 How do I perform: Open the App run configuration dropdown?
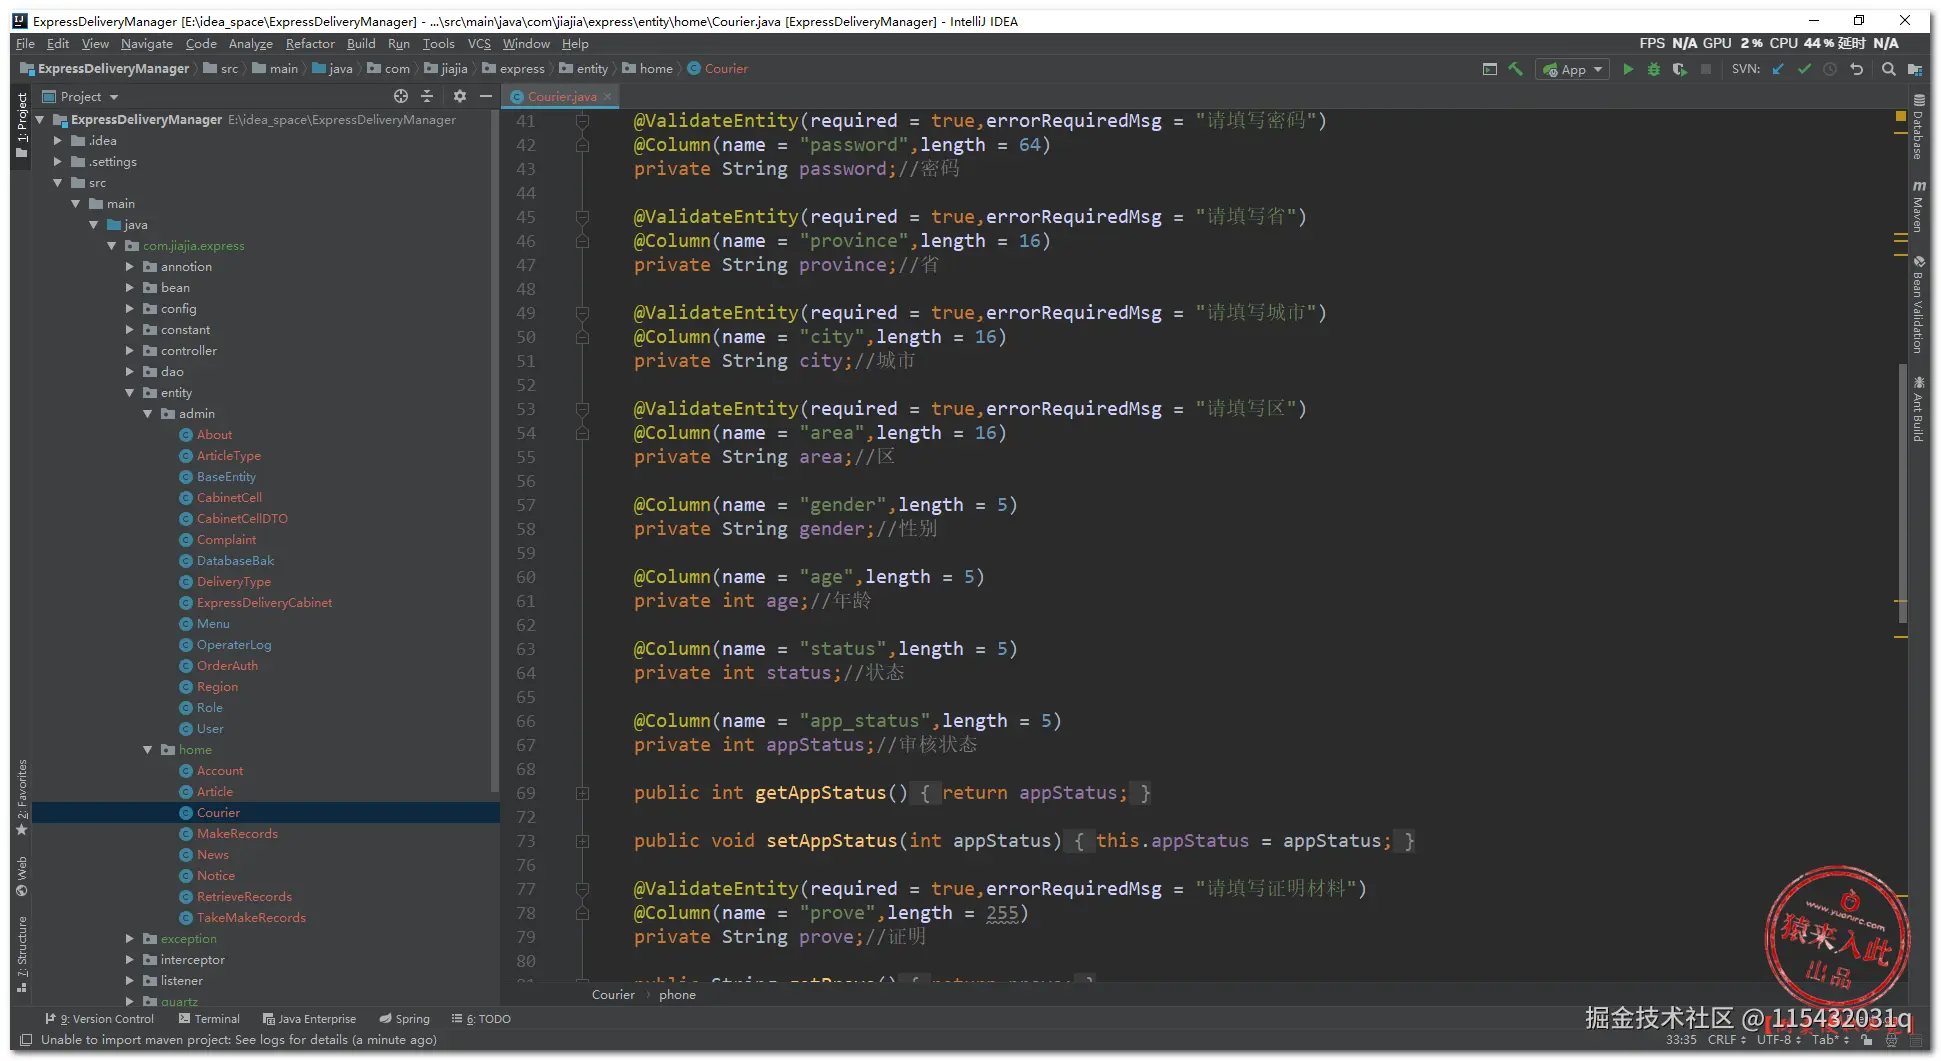coord(1573,69)
